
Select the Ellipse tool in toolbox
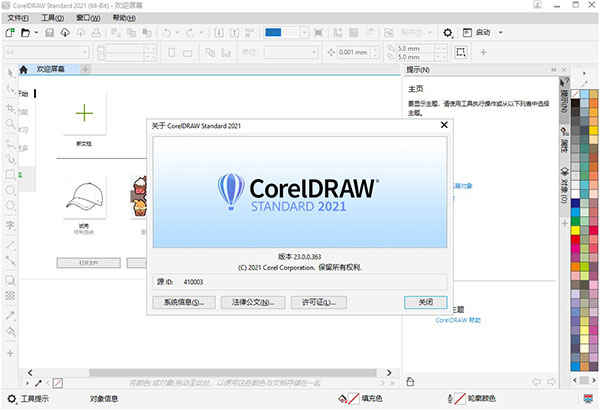point(10,190)
